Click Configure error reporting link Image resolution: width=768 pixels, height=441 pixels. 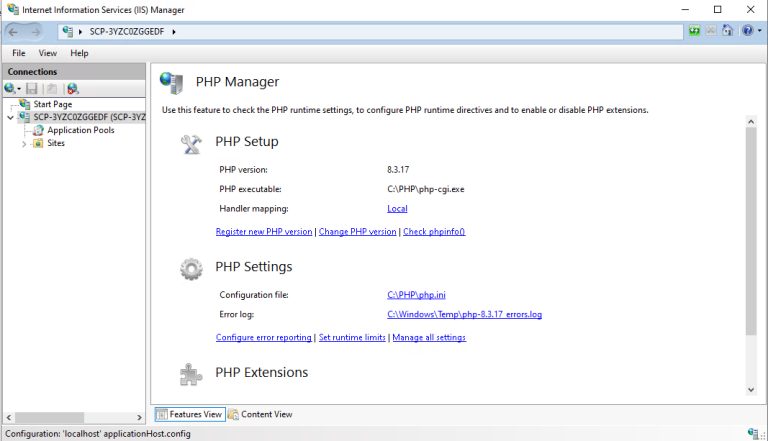[264, 338]
